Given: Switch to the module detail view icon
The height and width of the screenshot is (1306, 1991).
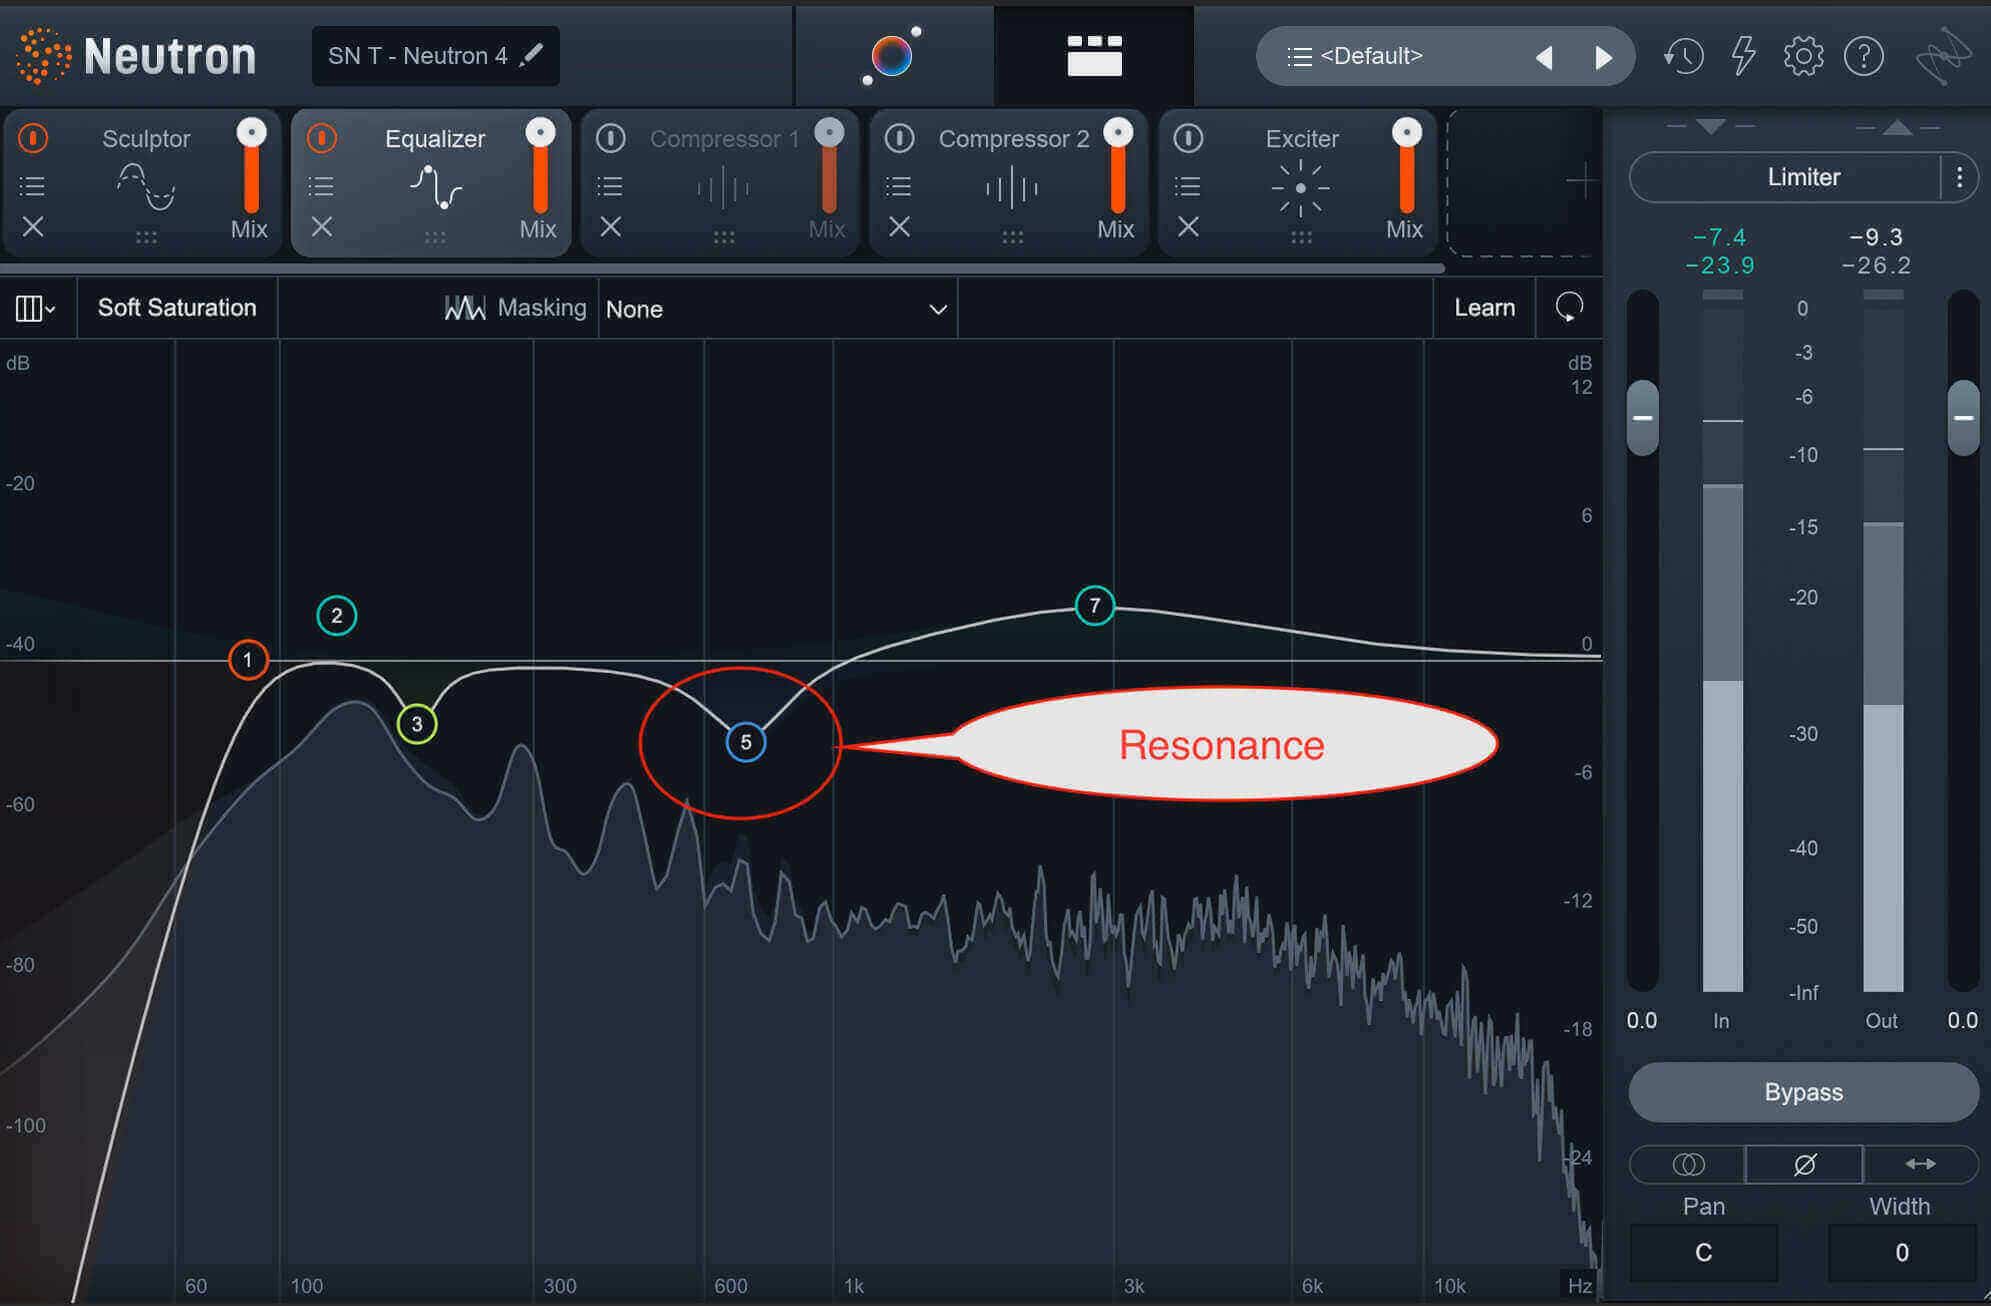Looking at the screenshot, I should 1094,55.
